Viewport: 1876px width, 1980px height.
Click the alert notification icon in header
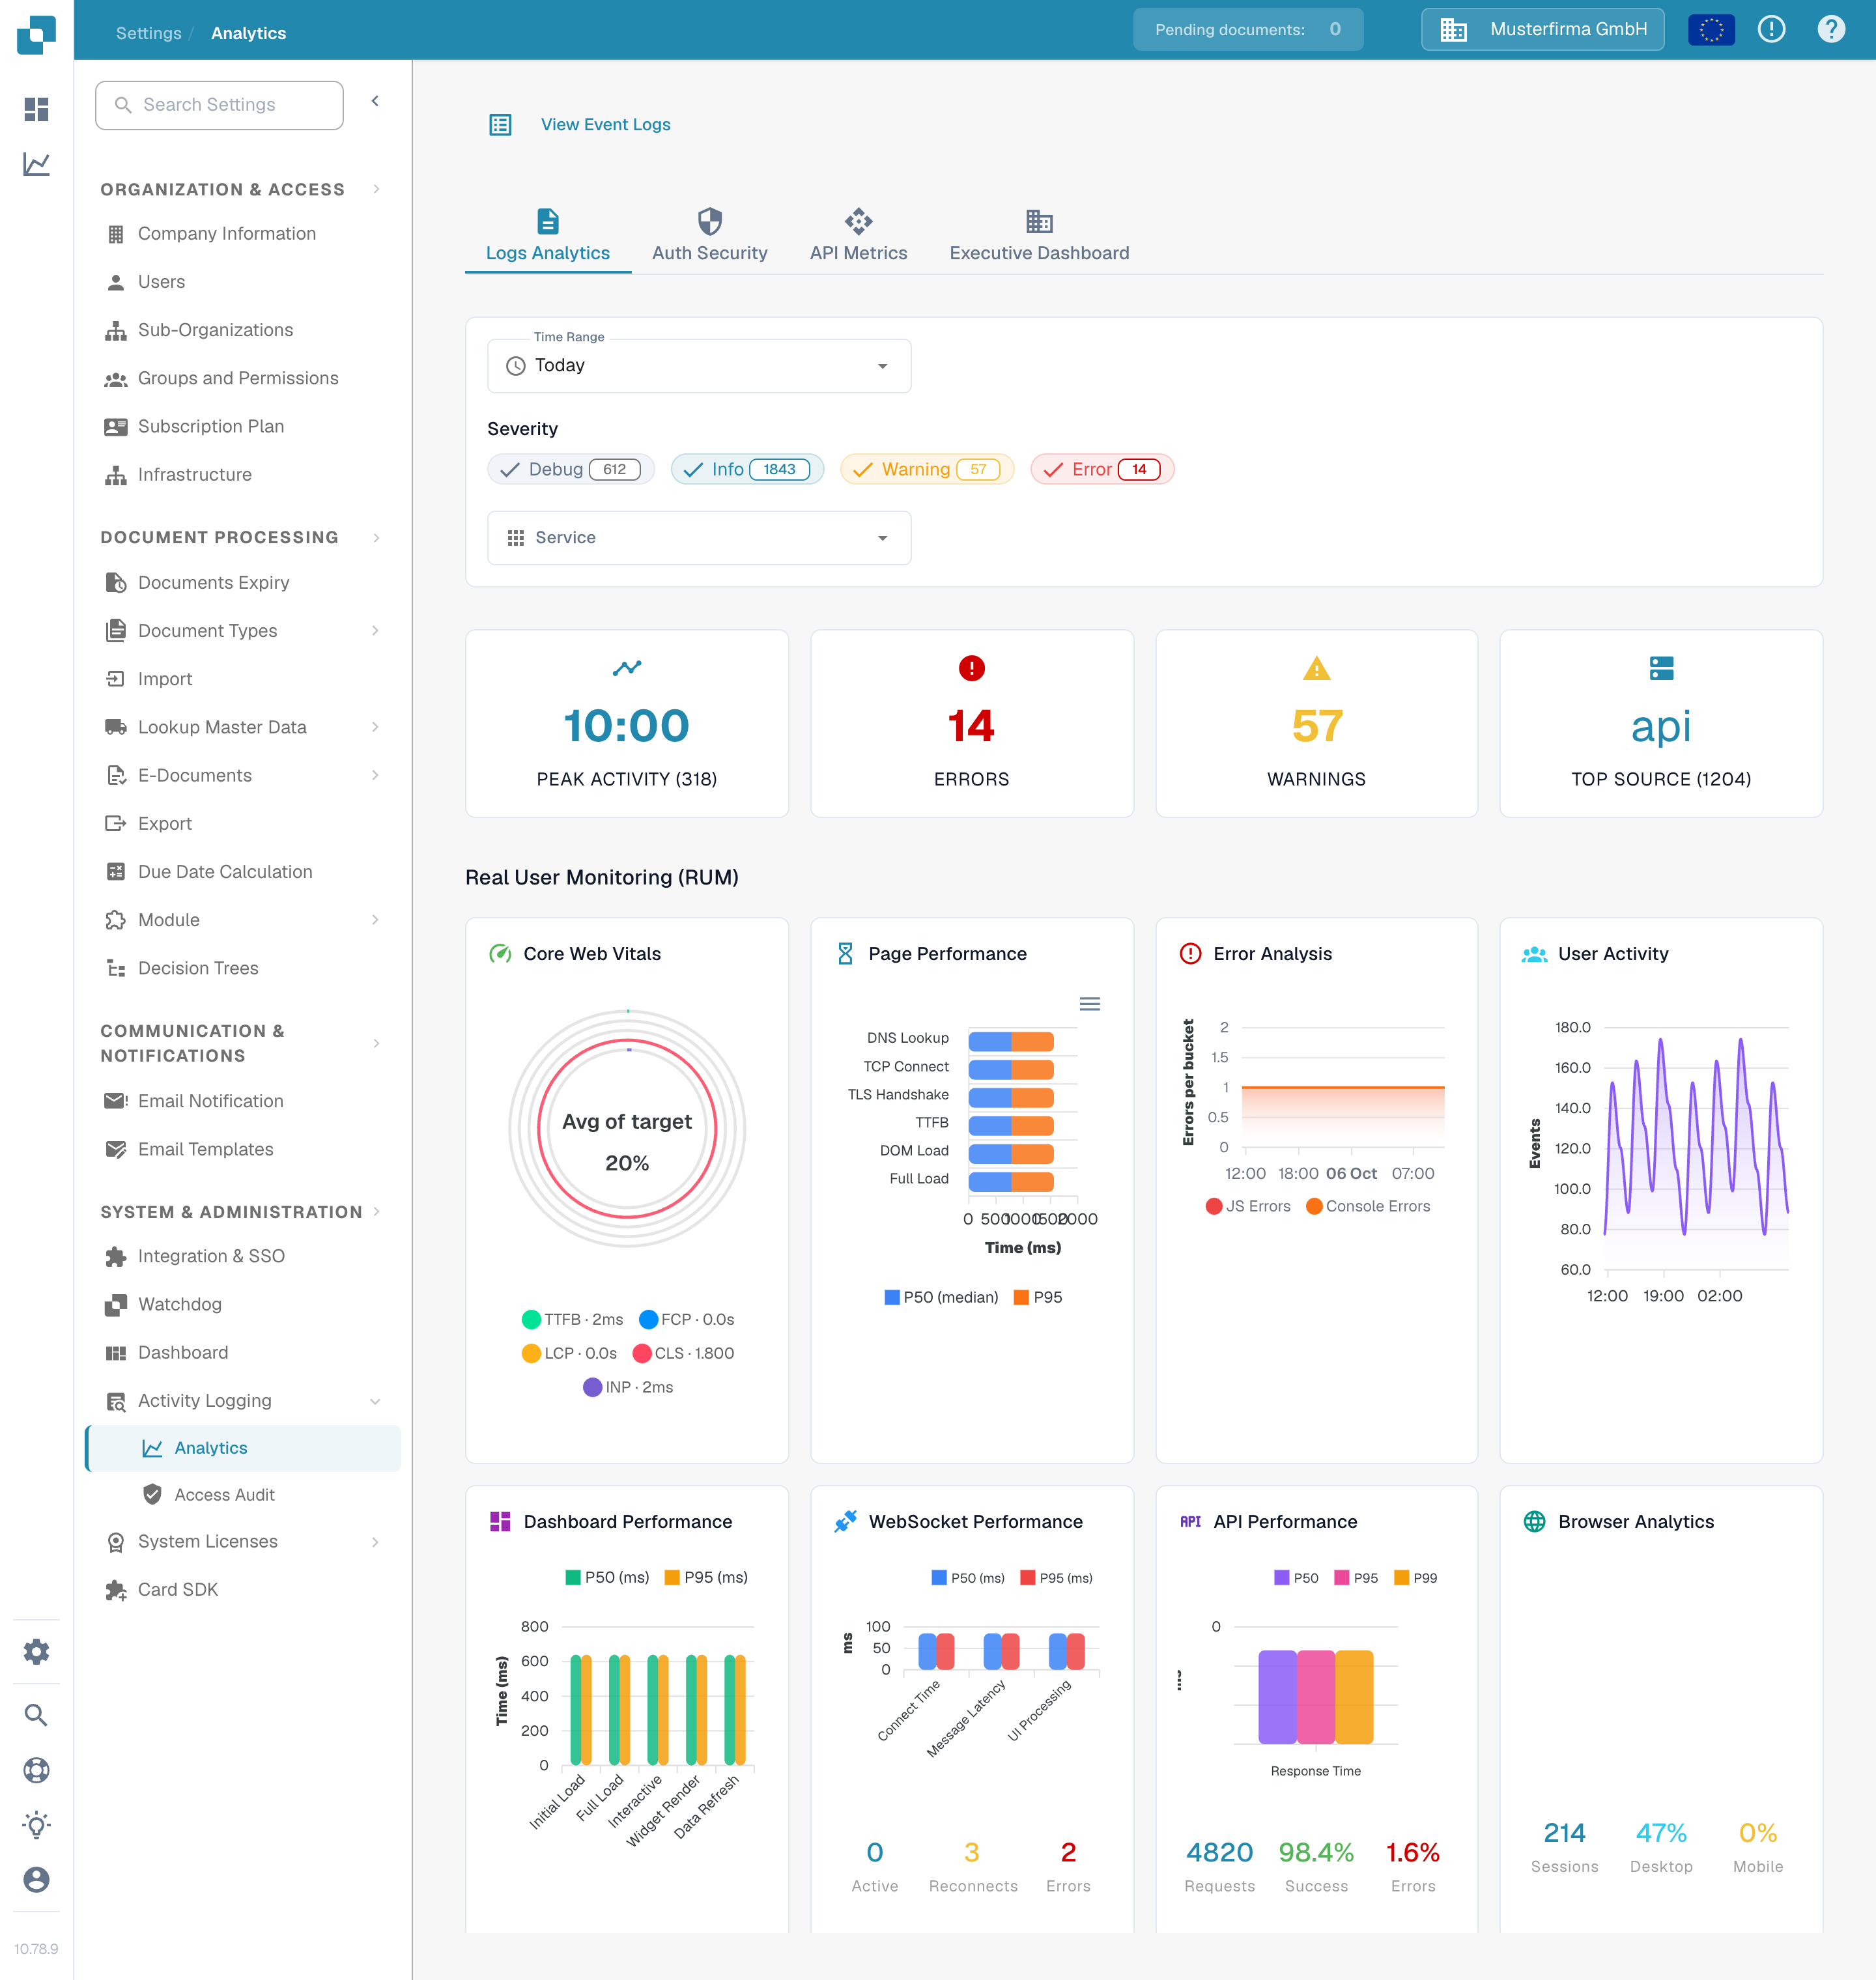[1771, 29]
